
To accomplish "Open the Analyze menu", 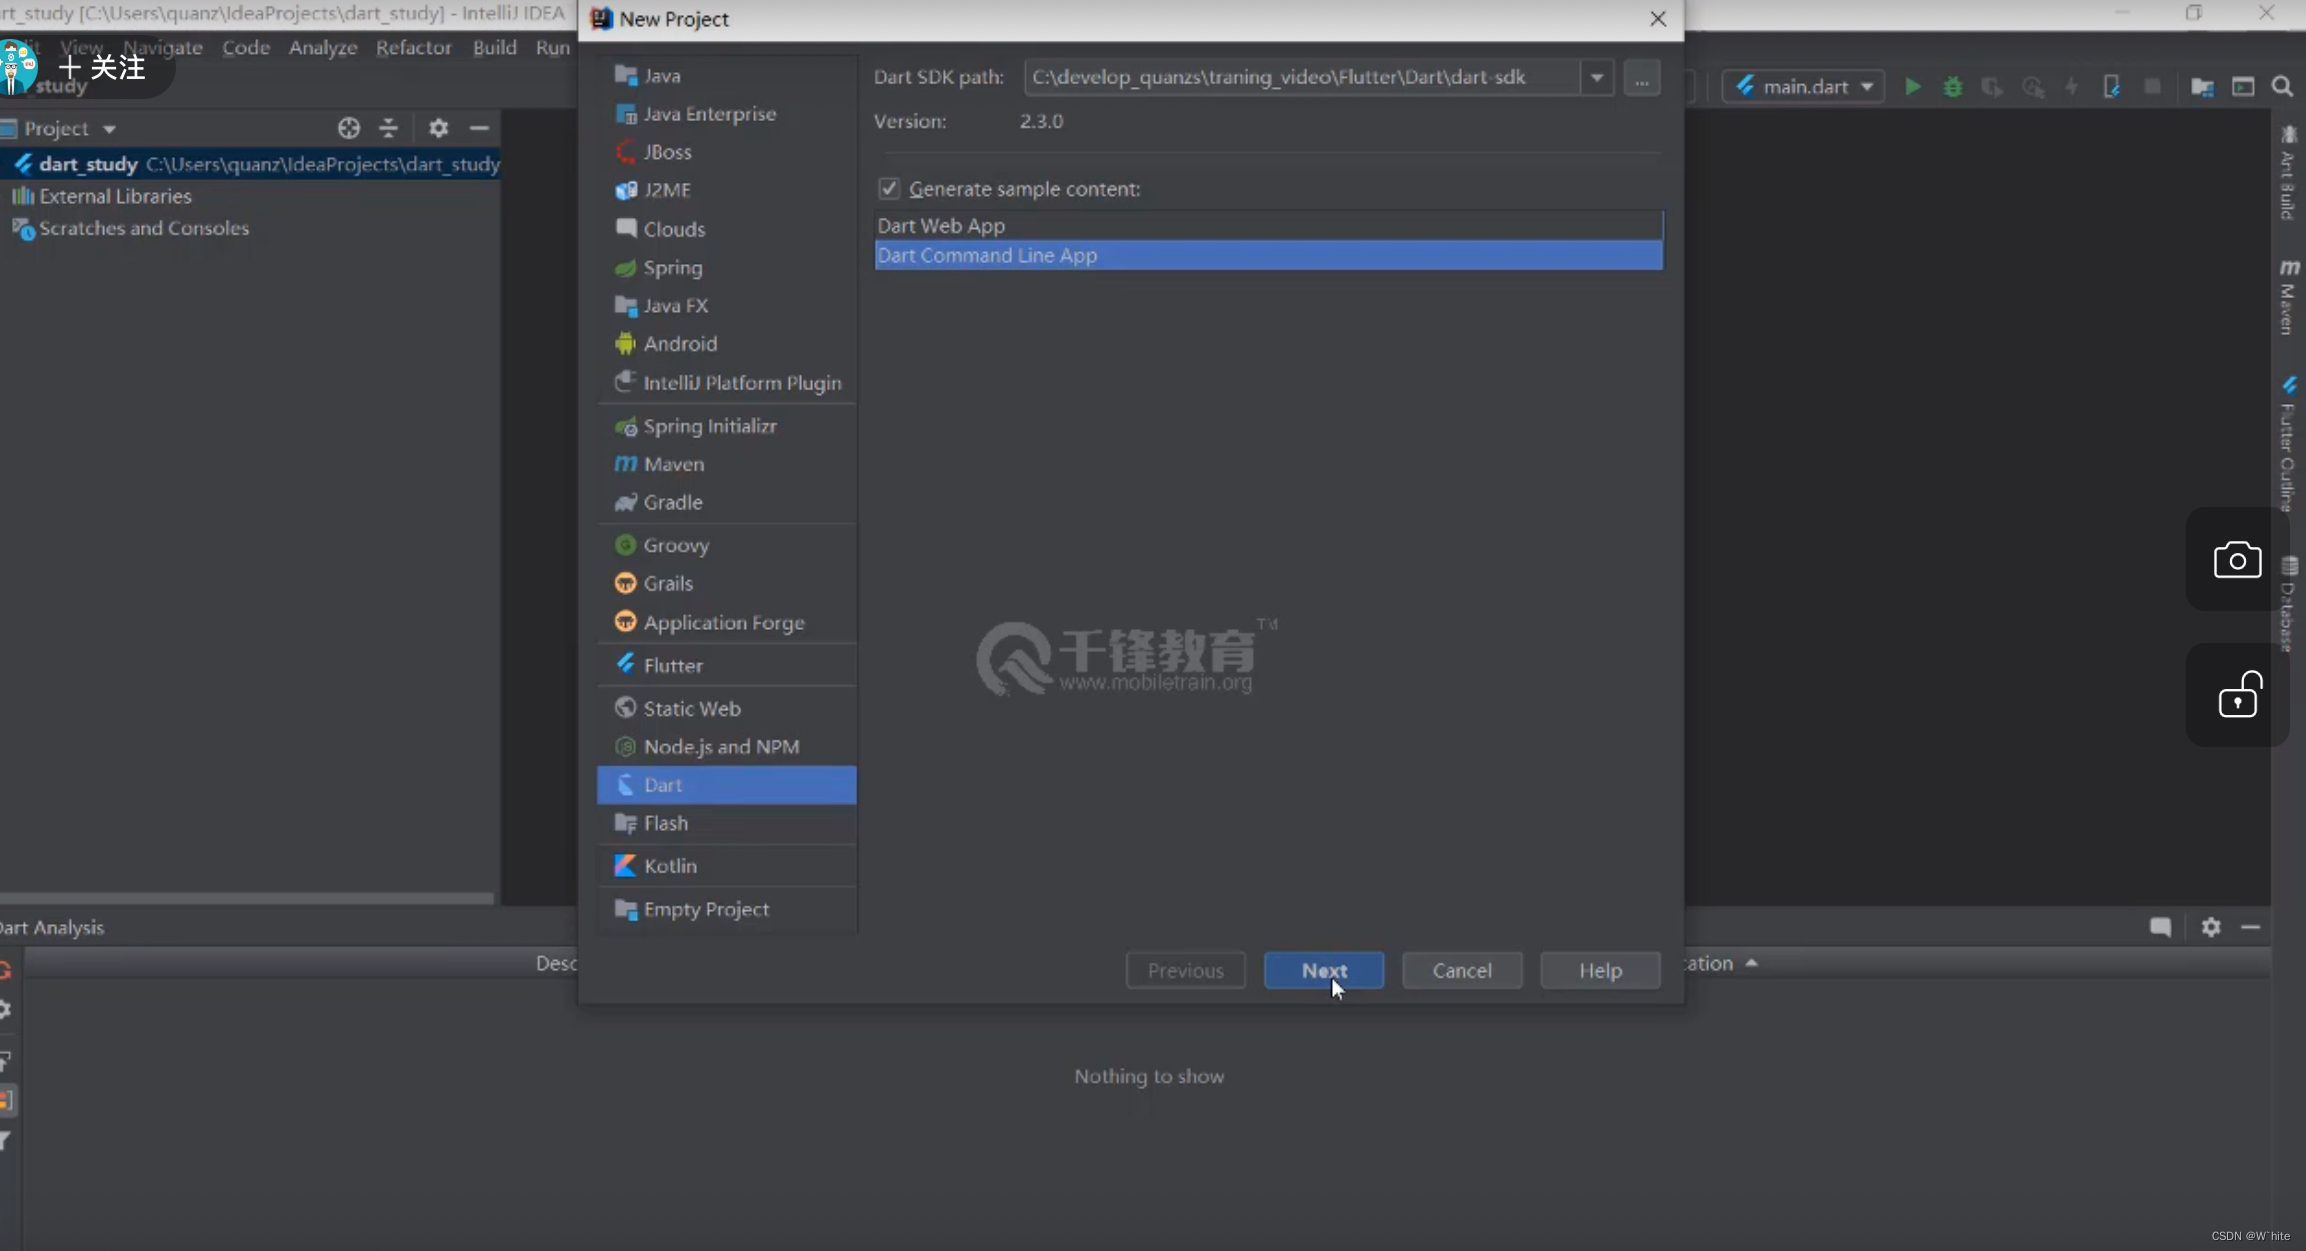I will click(322, 47).
